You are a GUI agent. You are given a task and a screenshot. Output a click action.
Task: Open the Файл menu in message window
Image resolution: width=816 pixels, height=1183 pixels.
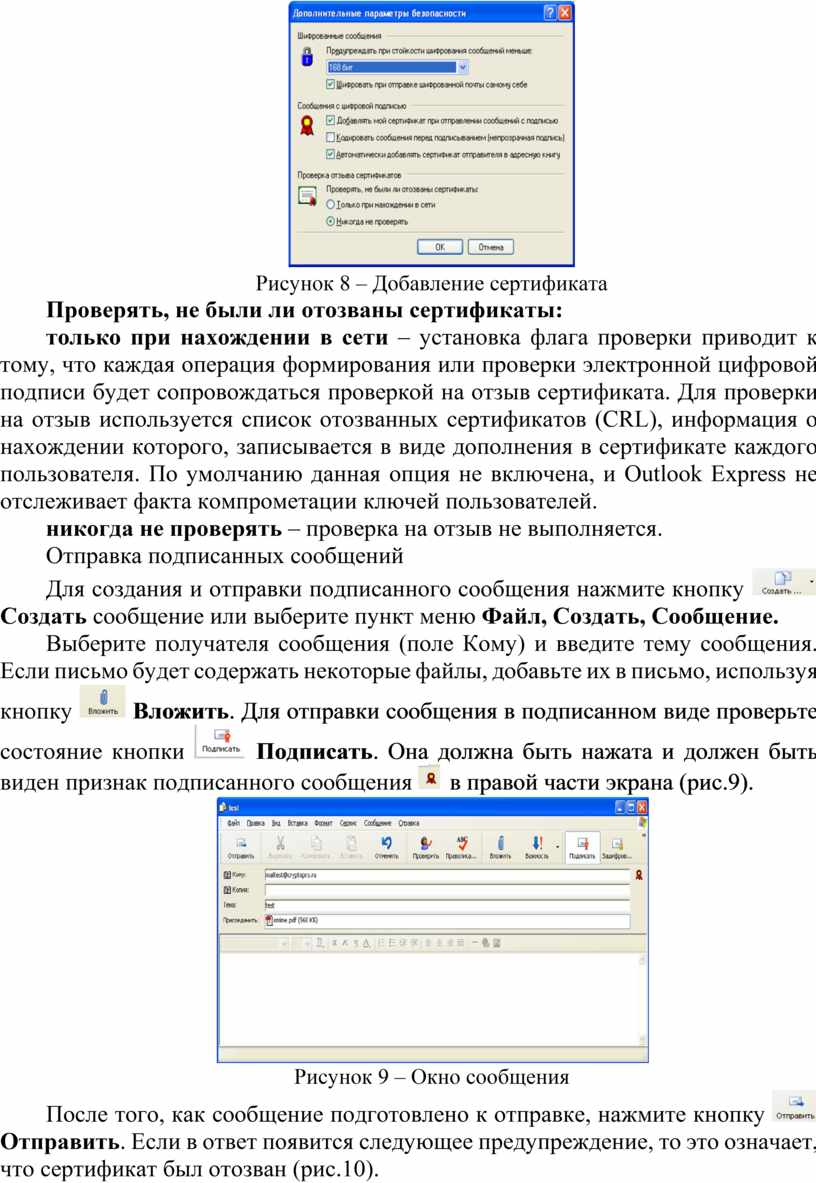click(x=234, y=823)
